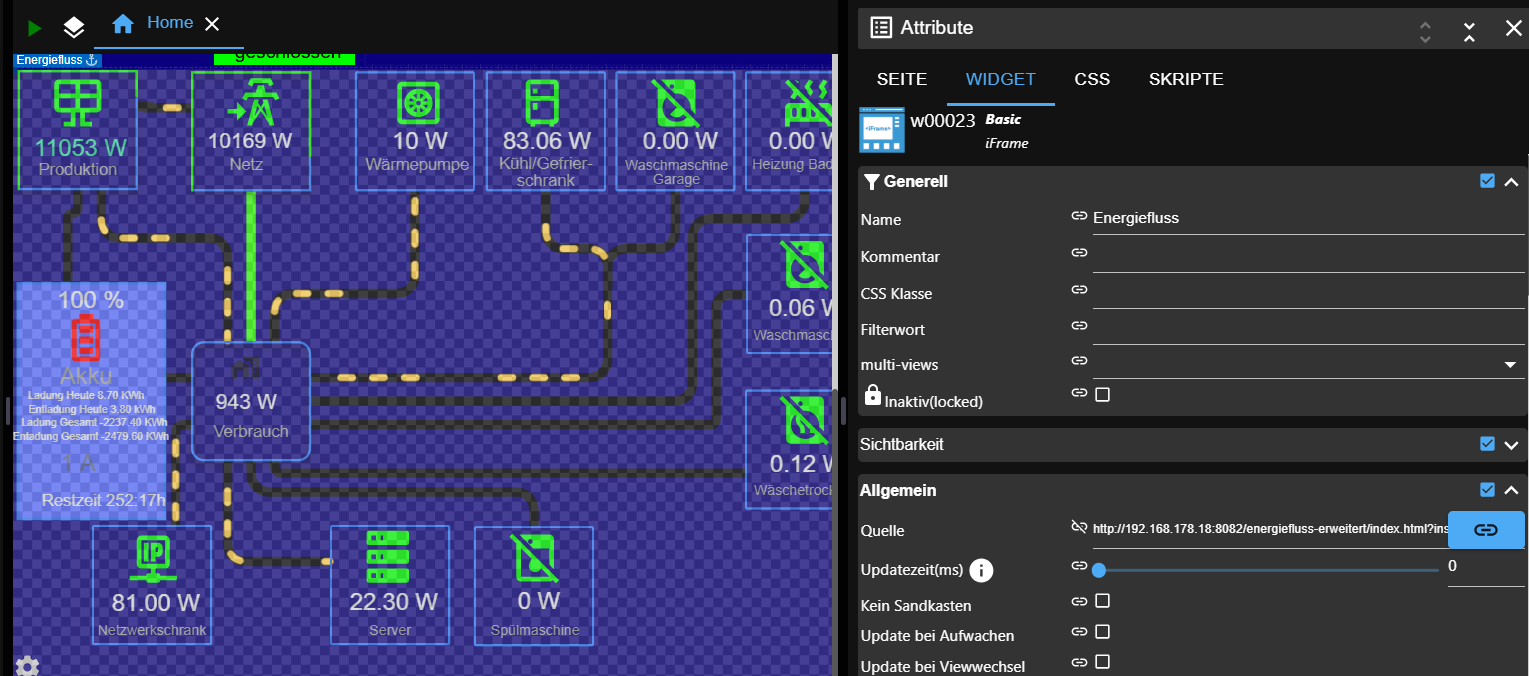Click the Home house icon in tab

tap(123, 23)
